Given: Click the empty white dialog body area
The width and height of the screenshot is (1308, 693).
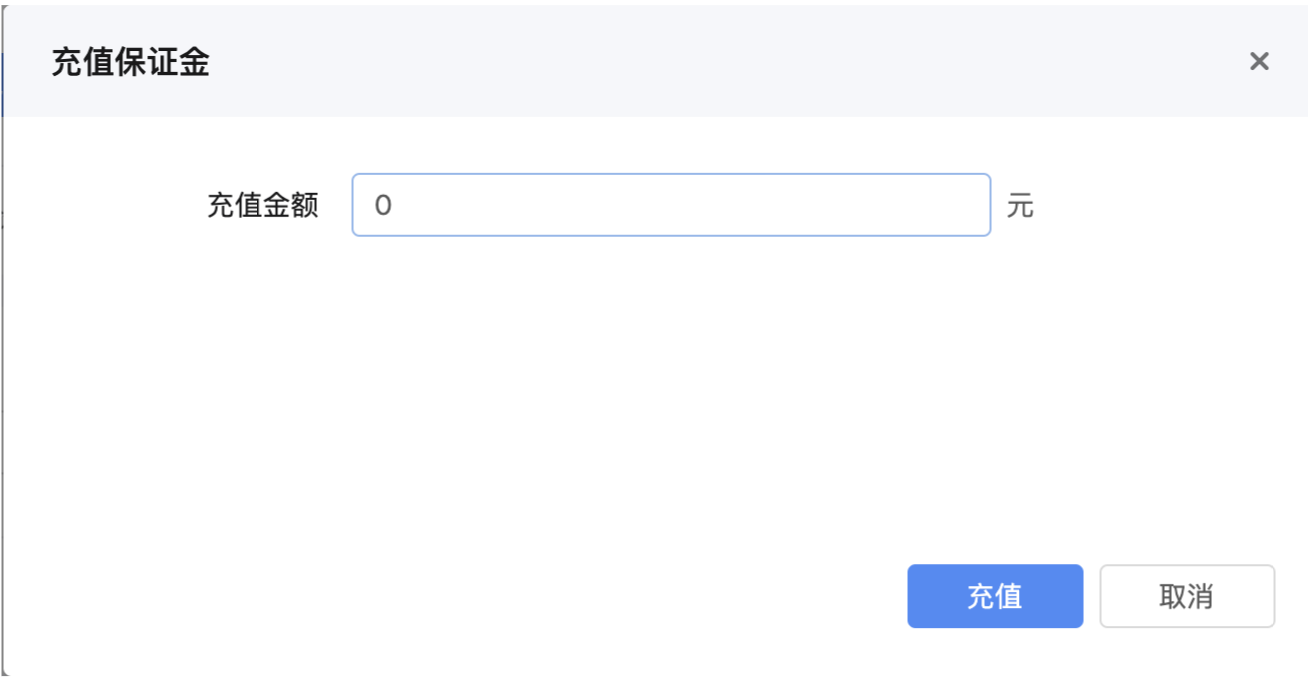Looking at the screenshot, I should coord(600,400).
